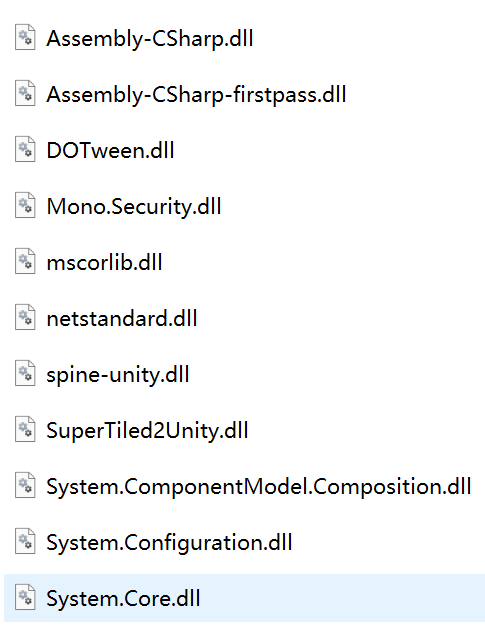485x628 pixels.
Task: Select Assembly-CSharp-firstpass.dll in the list
Action: click(x=196, y=96)
